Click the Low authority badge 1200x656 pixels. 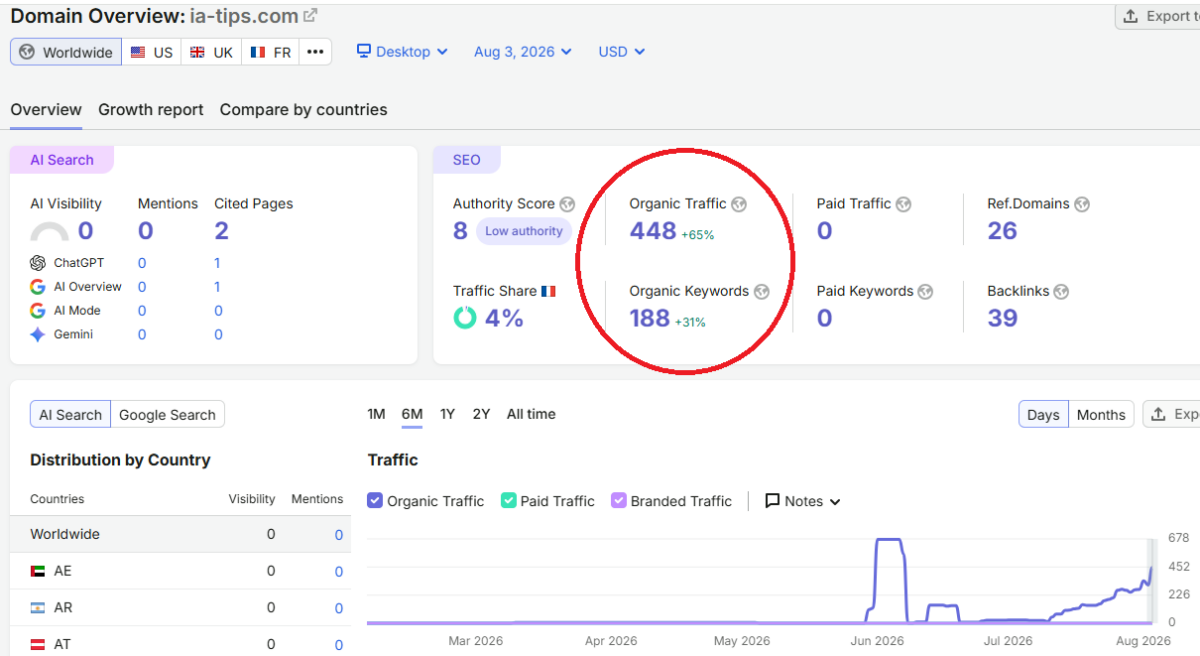pyautogui.click(x=524, y=231)
